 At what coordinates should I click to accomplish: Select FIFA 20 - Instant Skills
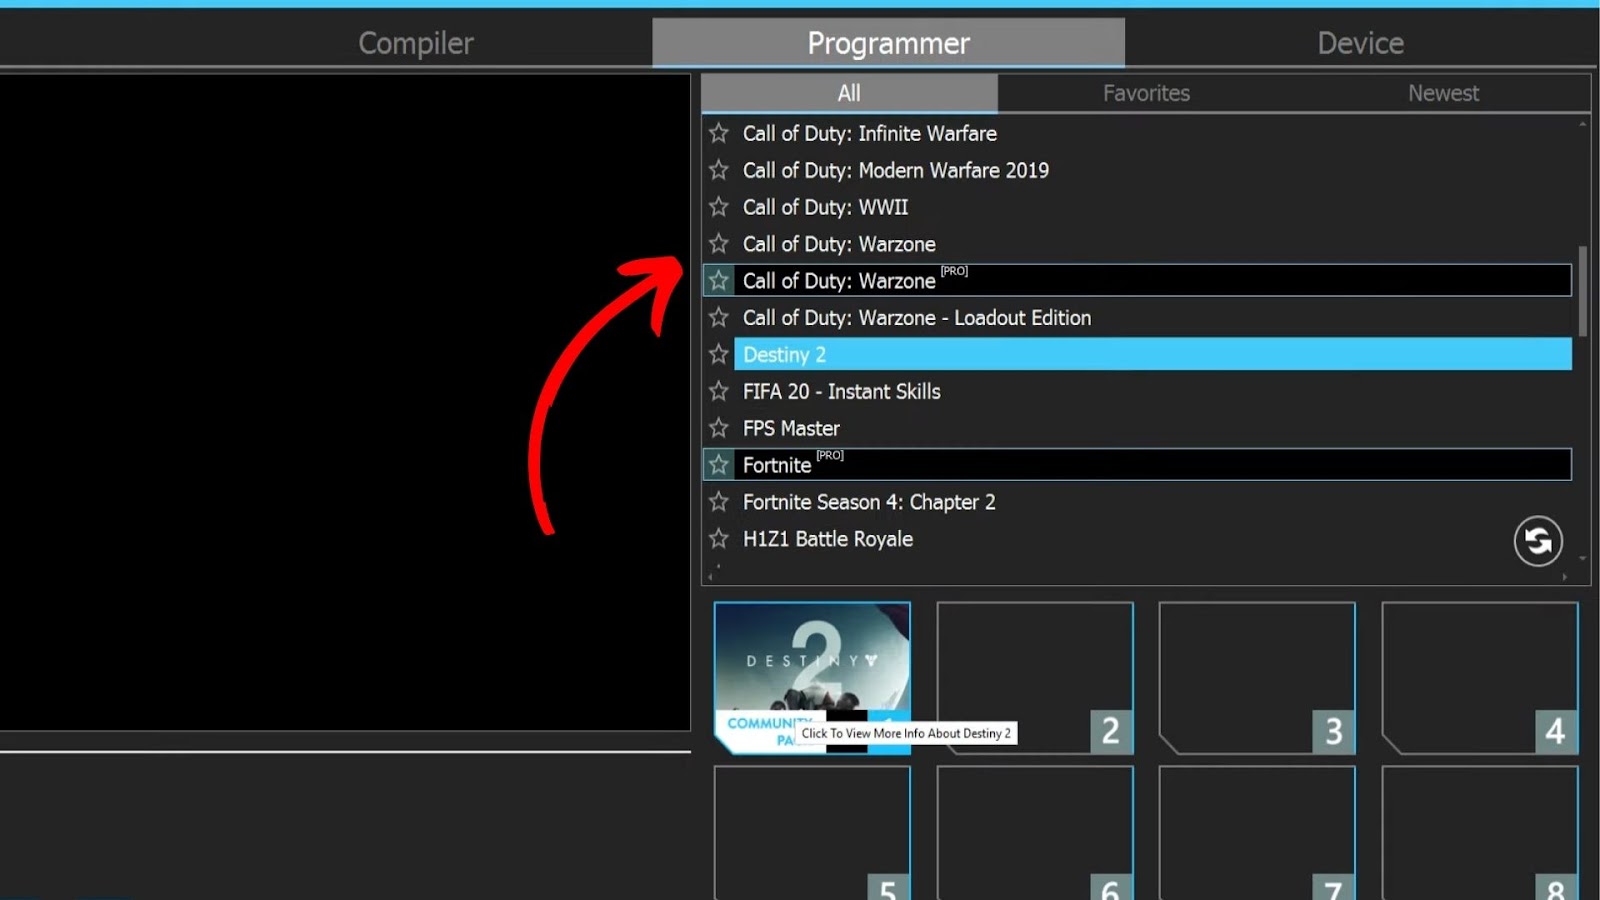pyautogui.click(x=1153, y=391)
